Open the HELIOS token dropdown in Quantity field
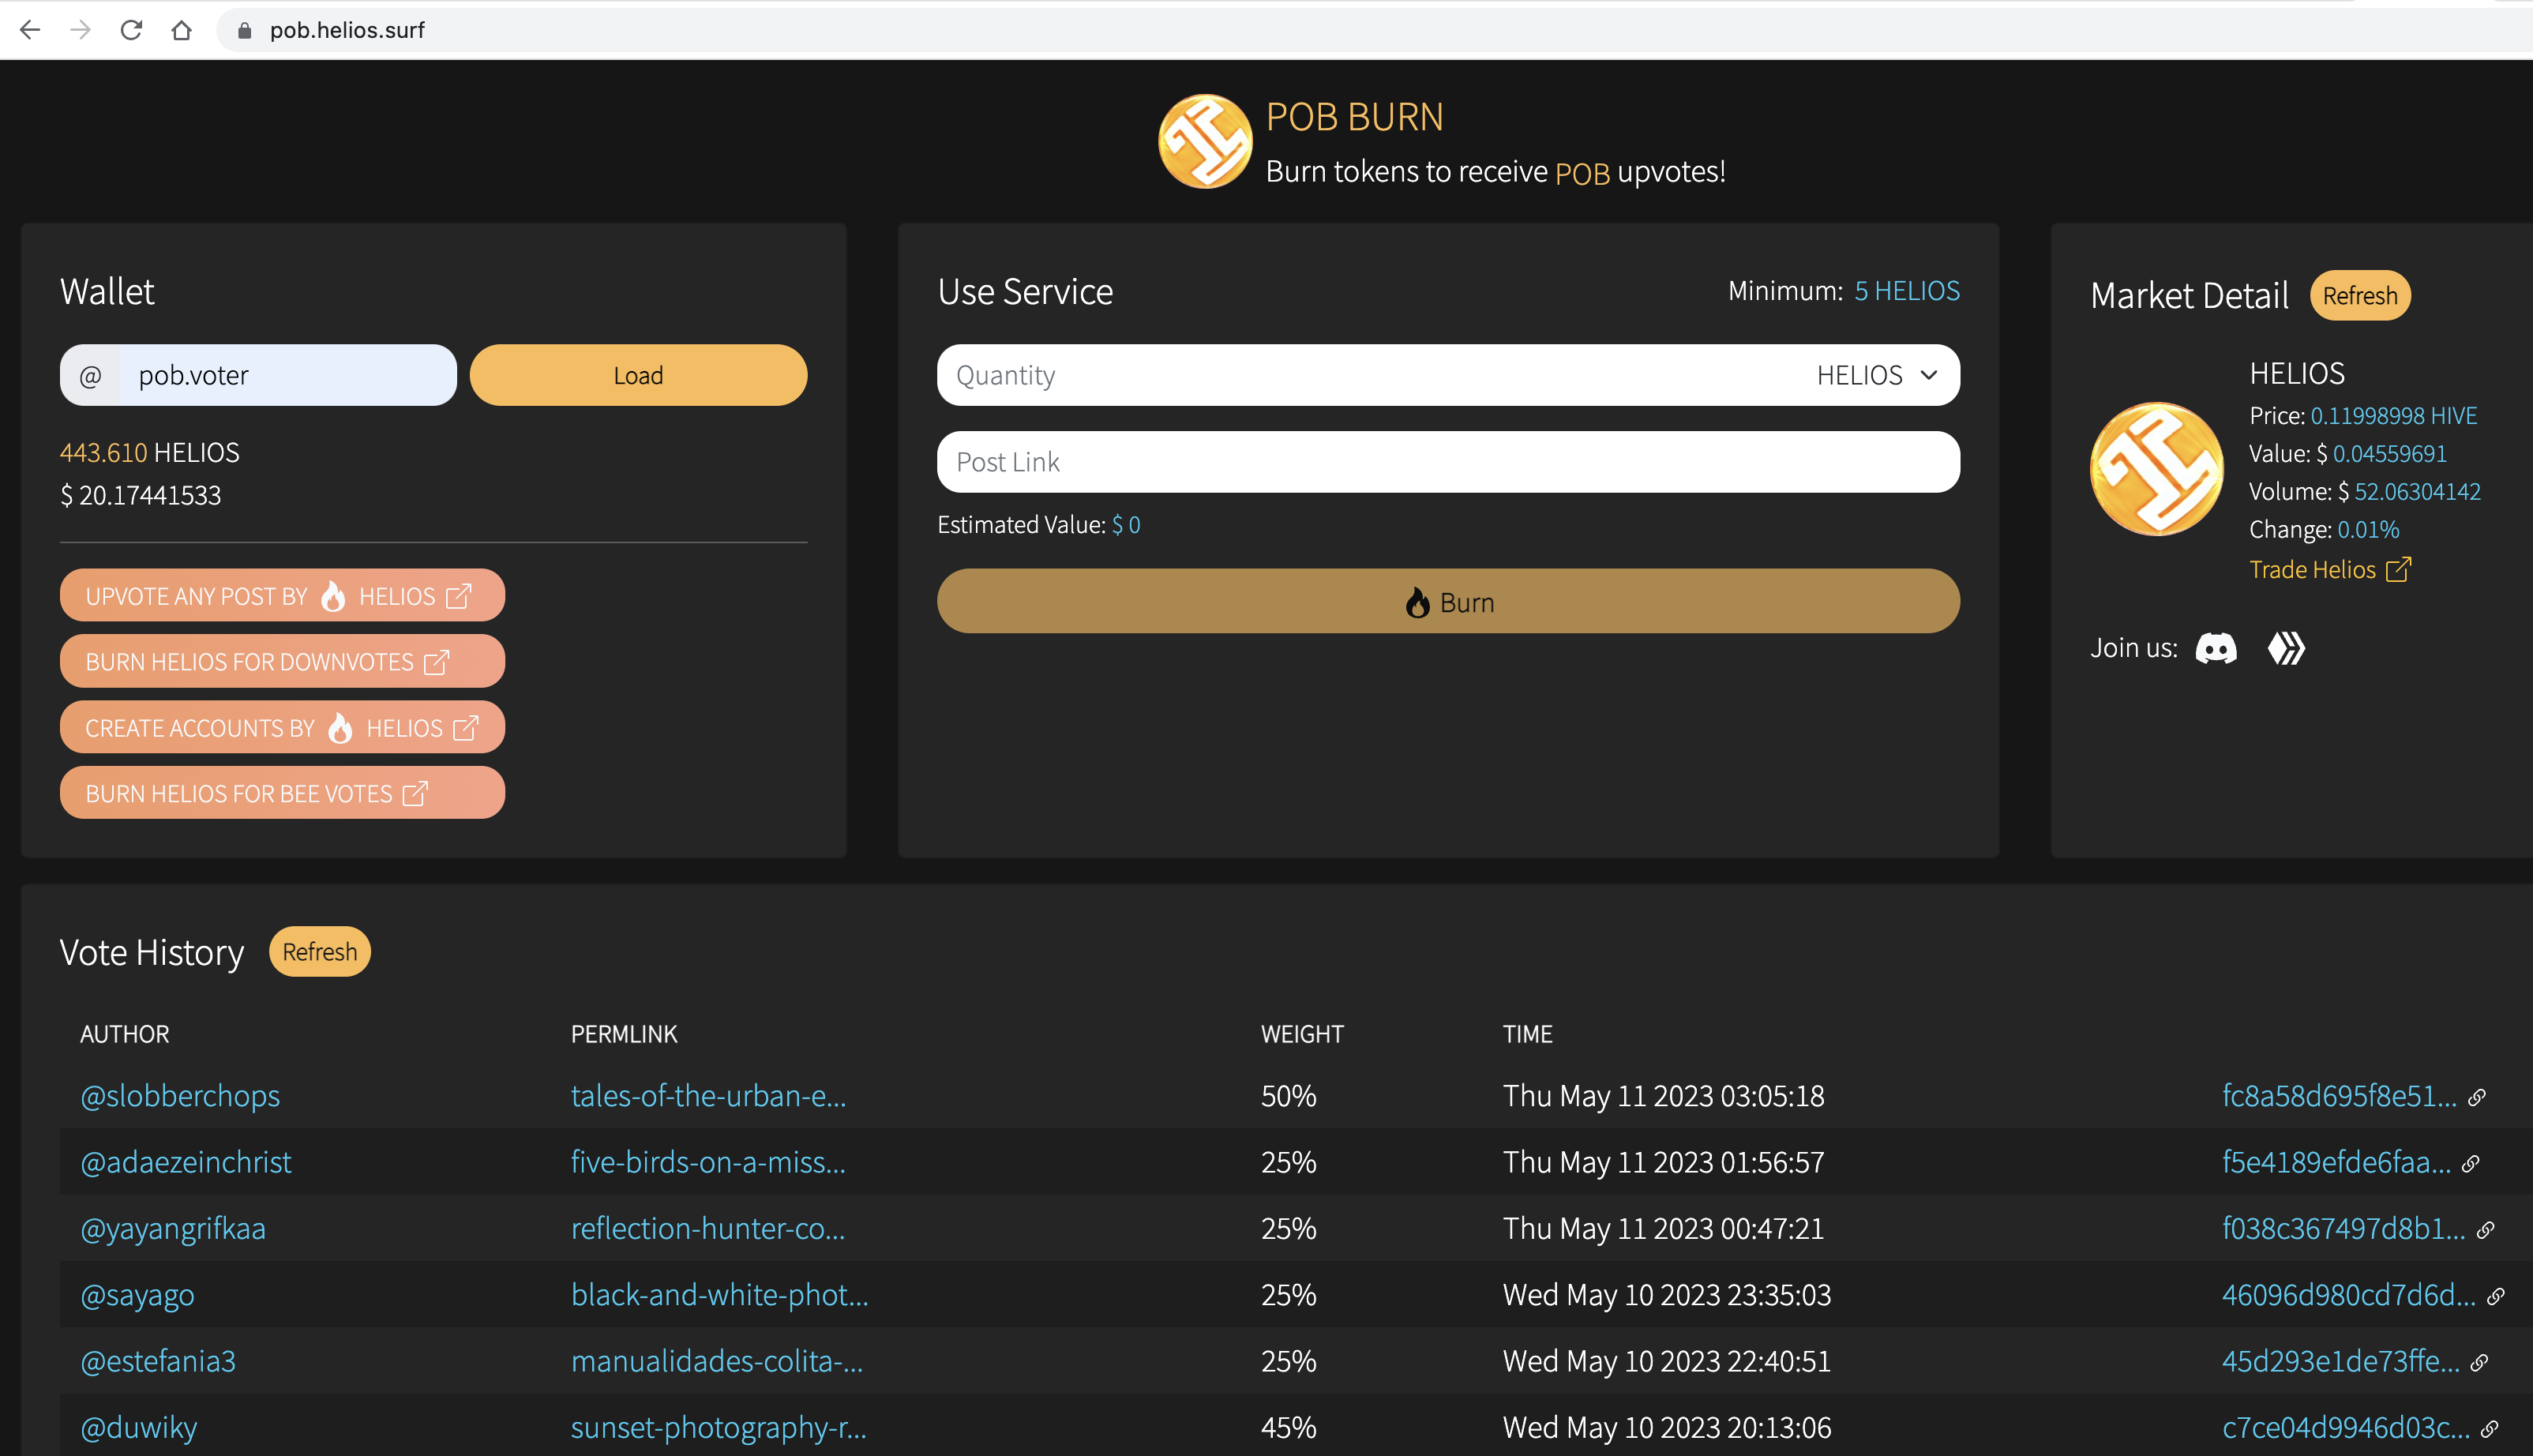 (x=1877, y=375)
